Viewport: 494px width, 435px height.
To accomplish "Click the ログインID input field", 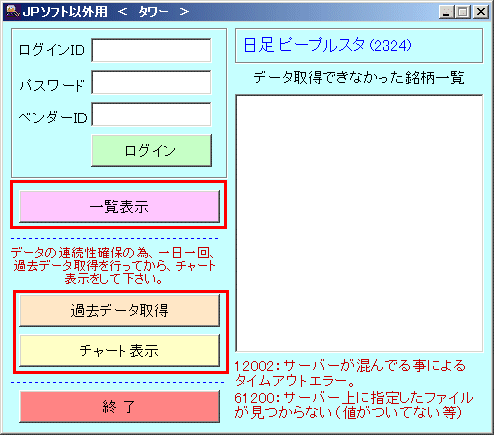I will [151, 50].
